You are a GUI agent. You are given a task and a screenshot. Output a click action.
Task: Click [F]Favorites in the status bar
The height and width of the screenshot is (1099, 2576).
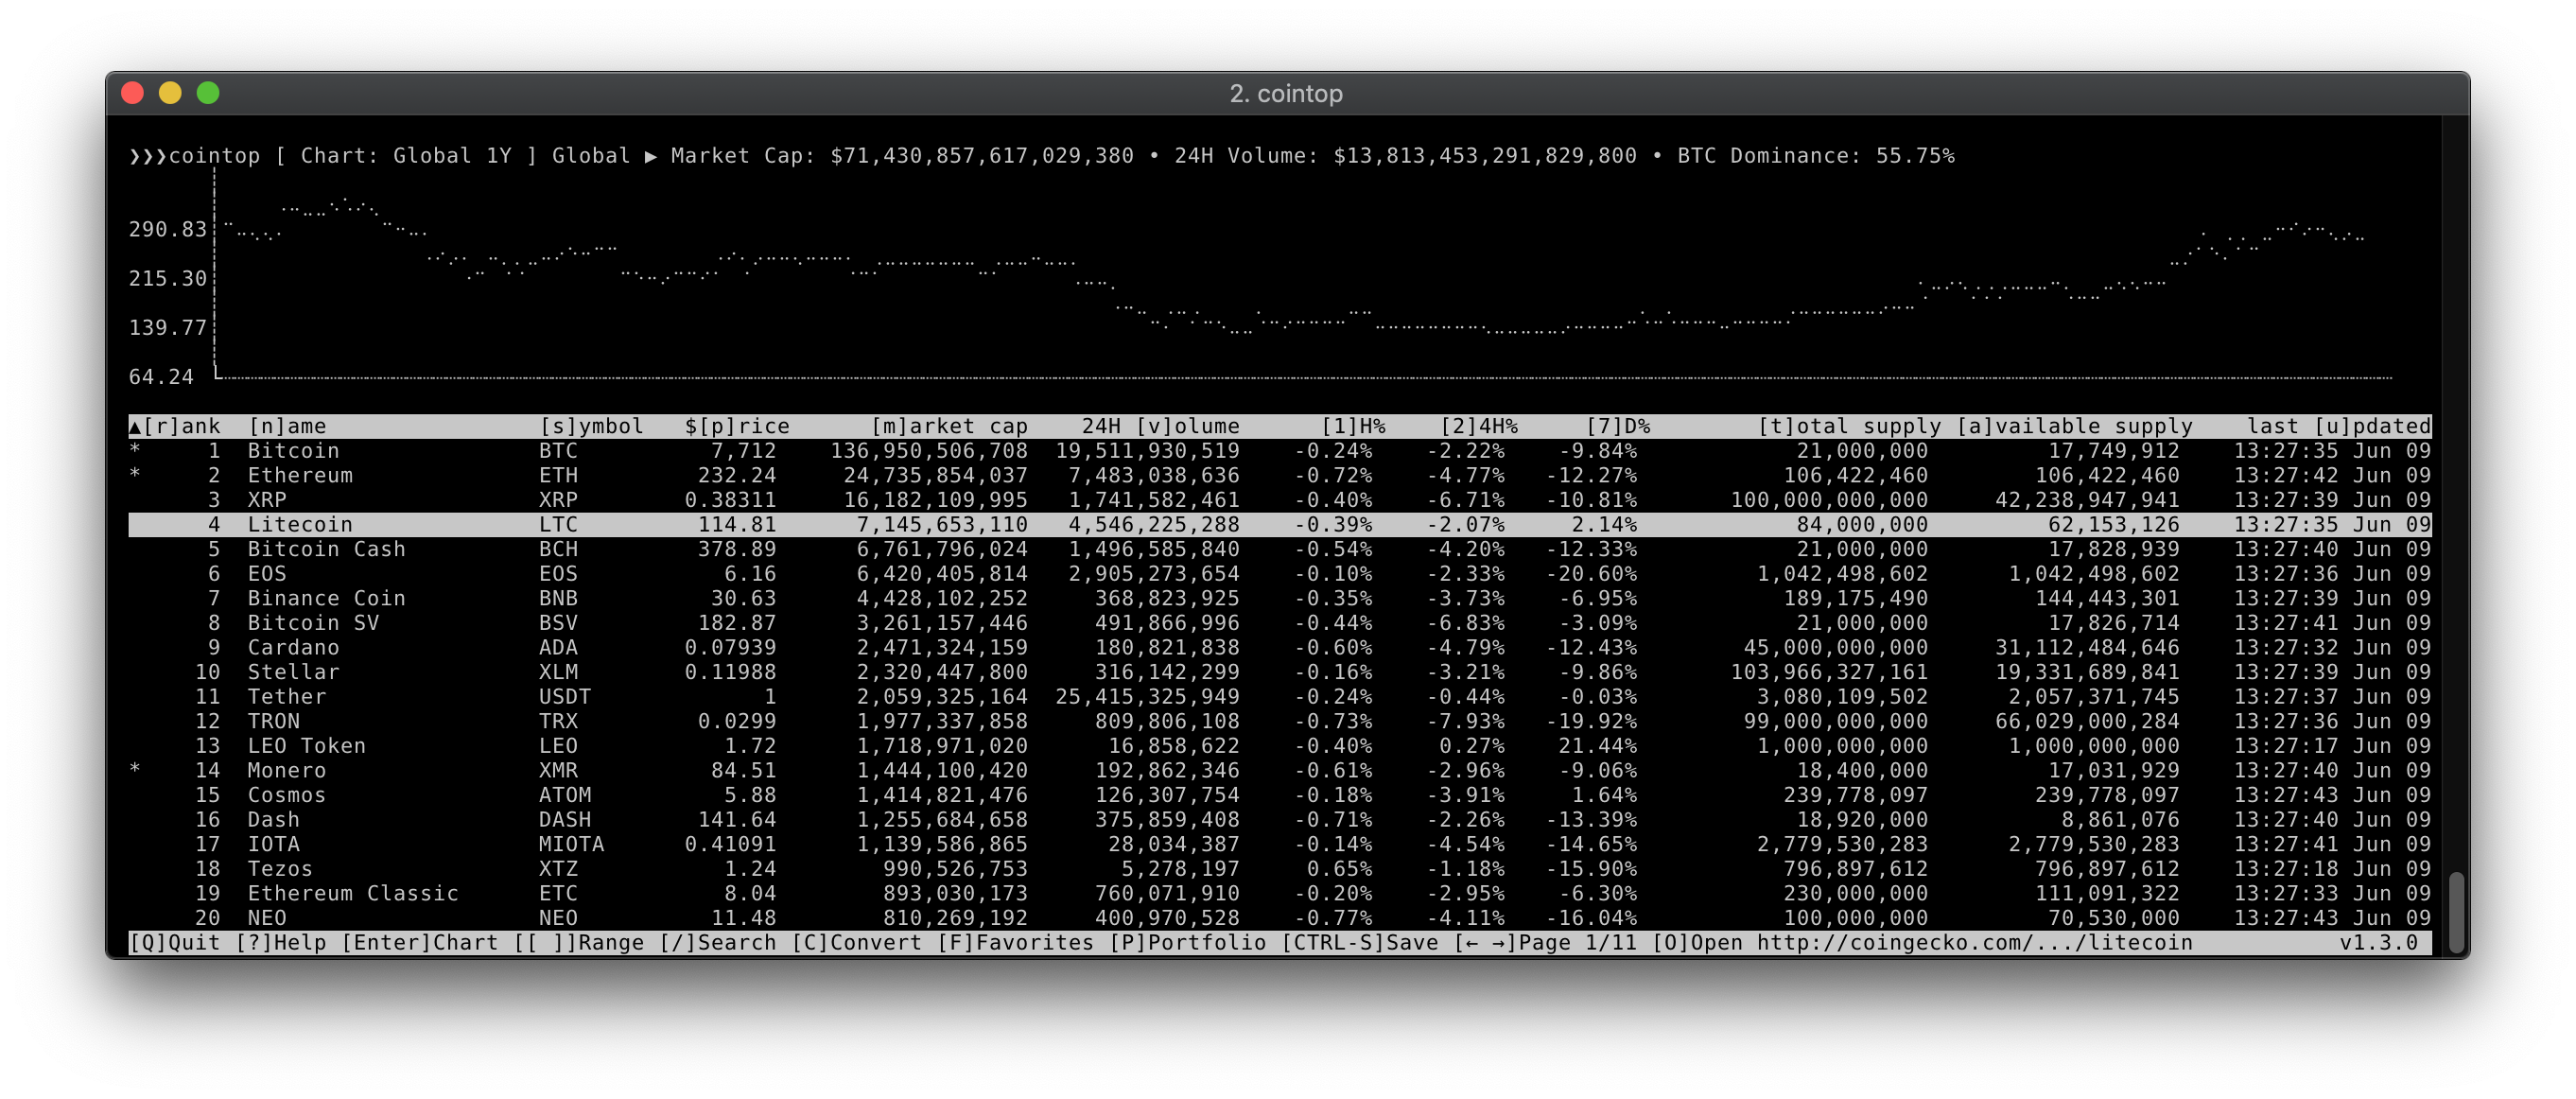(x=1016, y=943)
